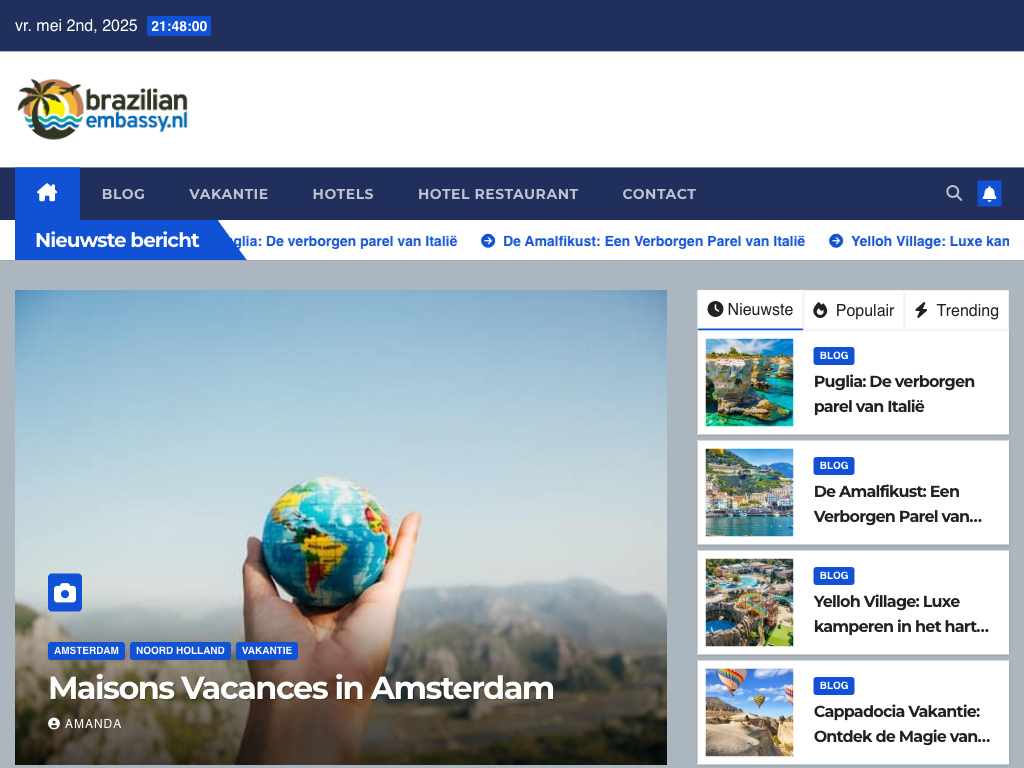Open Maisons Vacances in Amsterdam headline
Screen dimensions: 1024x768
pyautogui.click(x=301, y=688)
